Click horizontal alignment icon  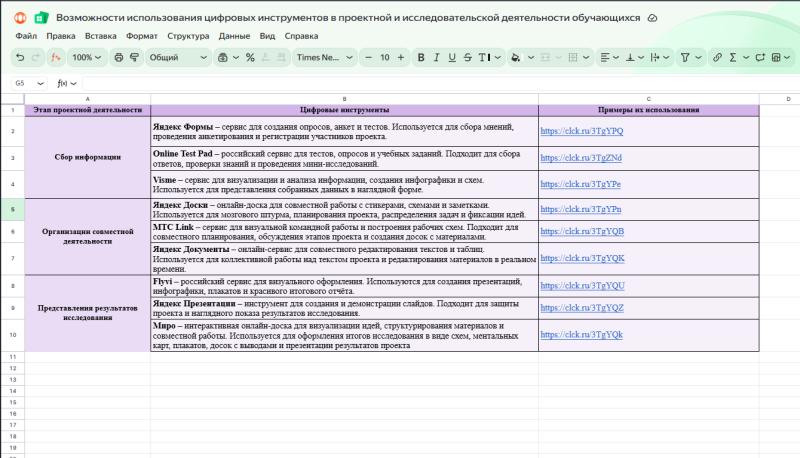coord(605,58)
